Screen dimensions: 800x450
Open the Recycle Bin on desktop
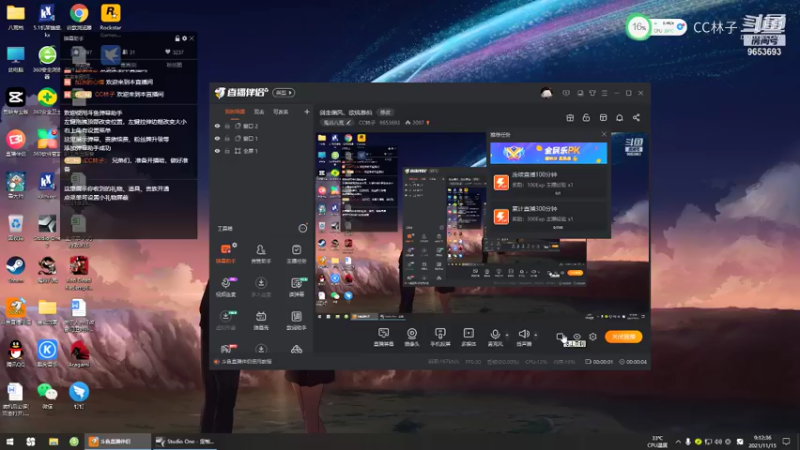[x=15, y=228]
